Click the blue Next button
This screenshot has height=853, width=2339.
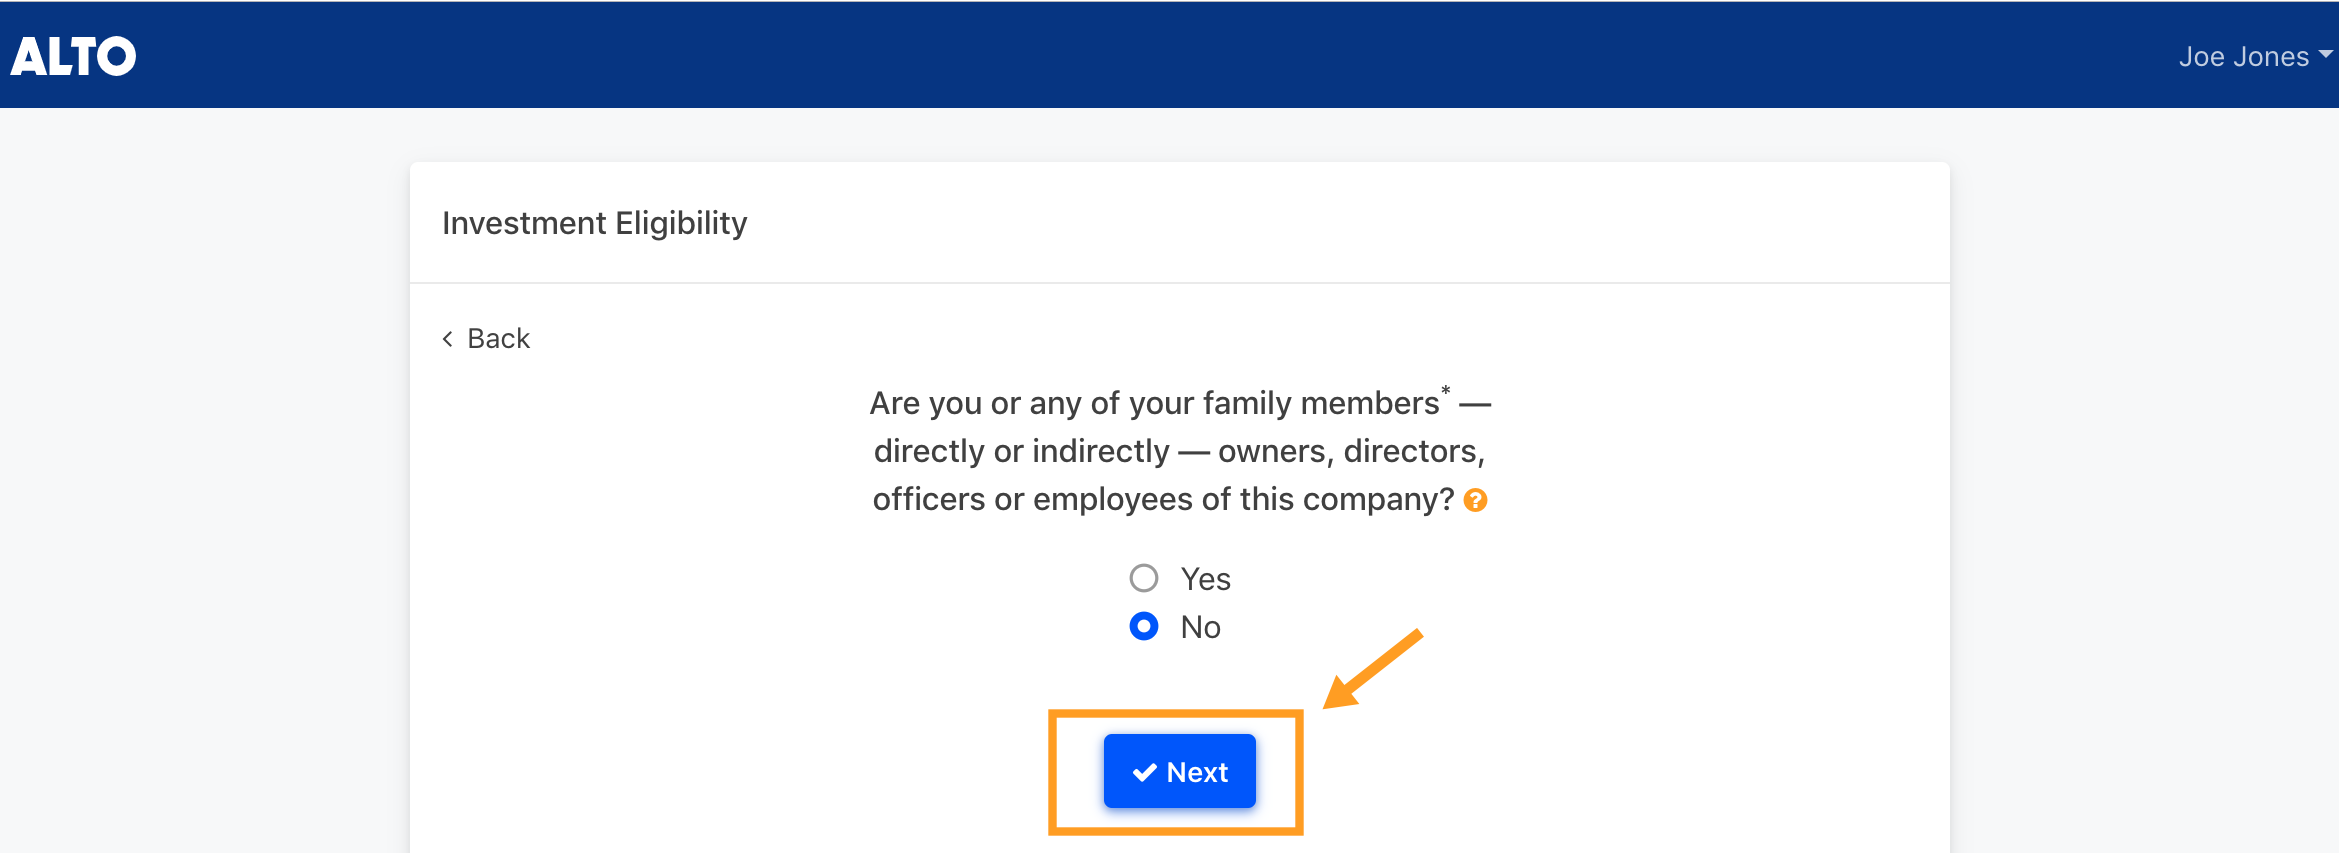[x=1180, y=771]
